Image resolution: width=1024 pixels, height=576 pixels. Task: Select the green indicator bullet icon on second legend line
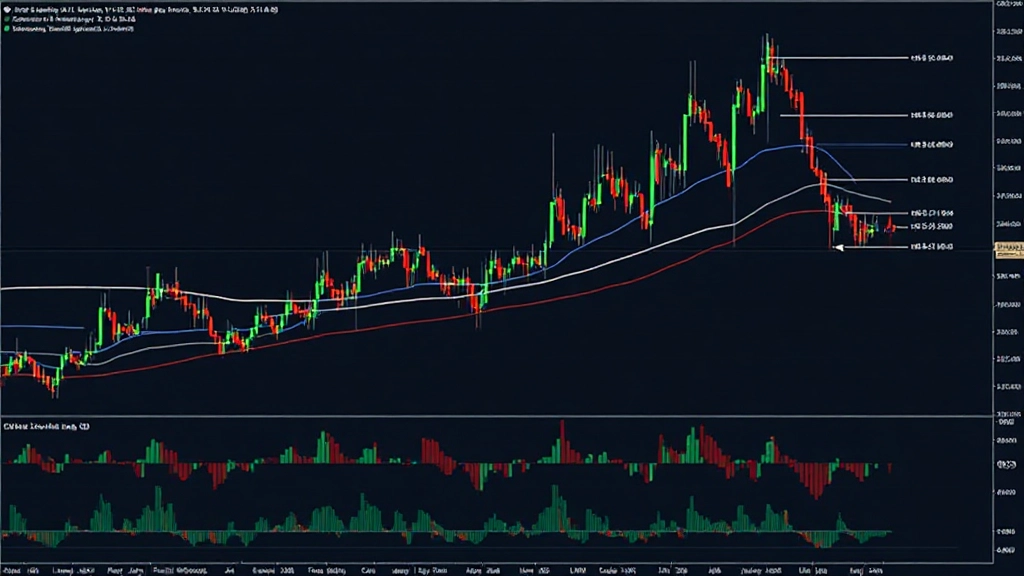pyautogui.click(x=7, y=19)
